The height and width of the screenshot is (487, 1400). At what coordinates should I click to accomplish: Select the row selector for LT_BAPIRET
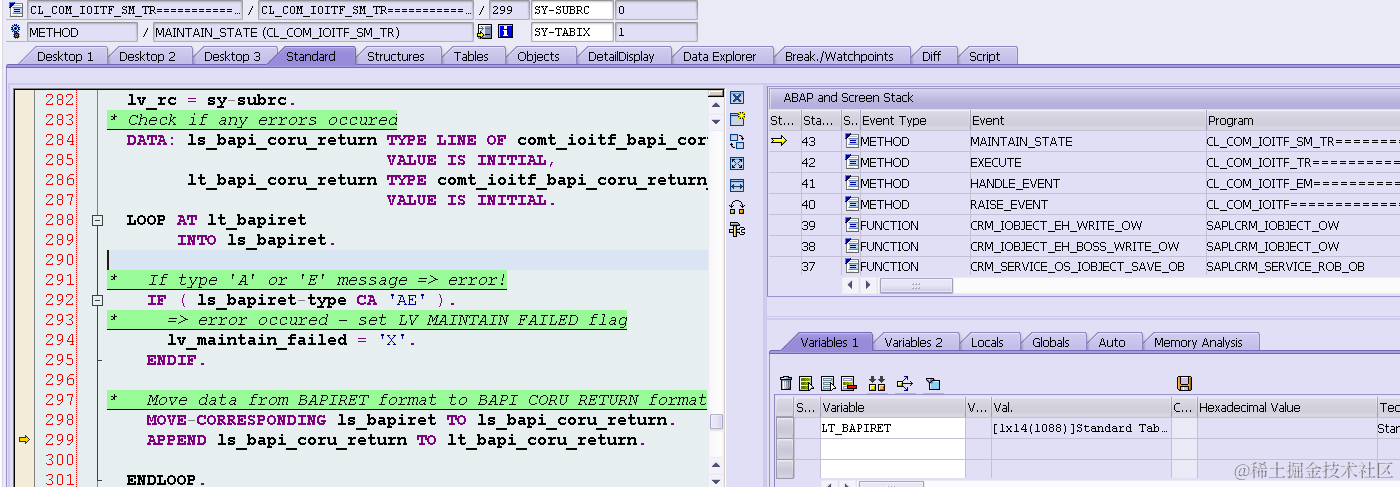[x=785, y=428]
